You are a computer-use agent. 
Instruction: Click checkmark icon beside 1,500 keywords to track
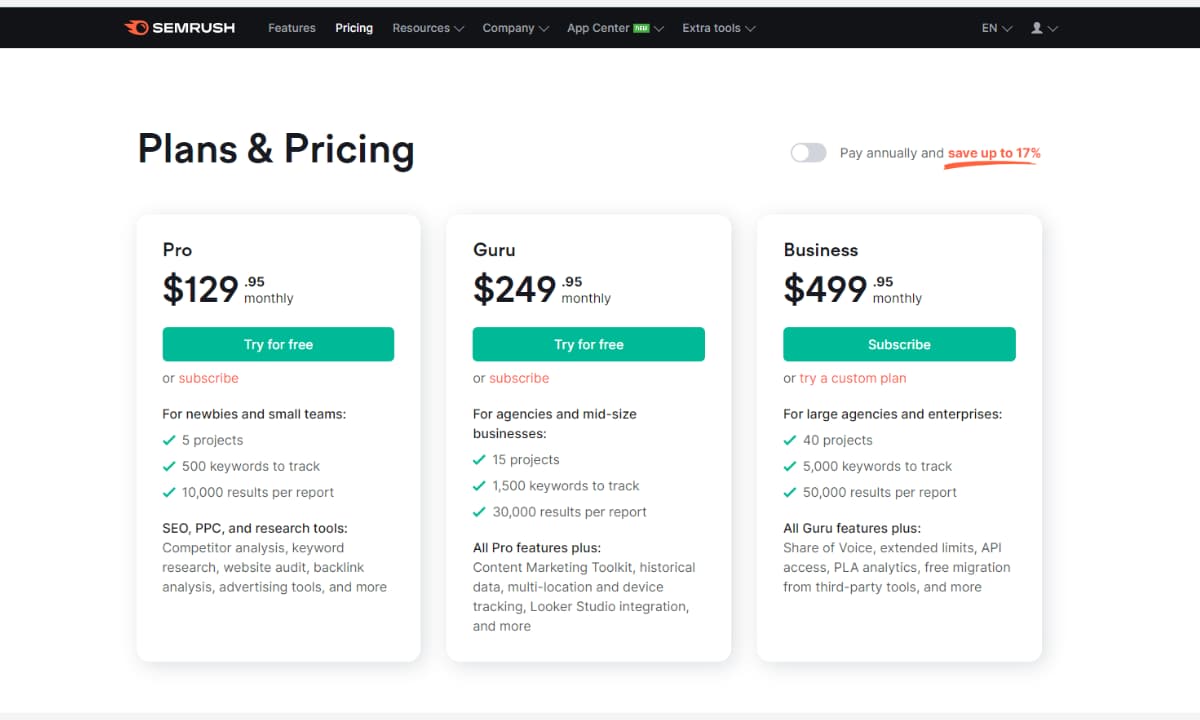tap(479, 486)
